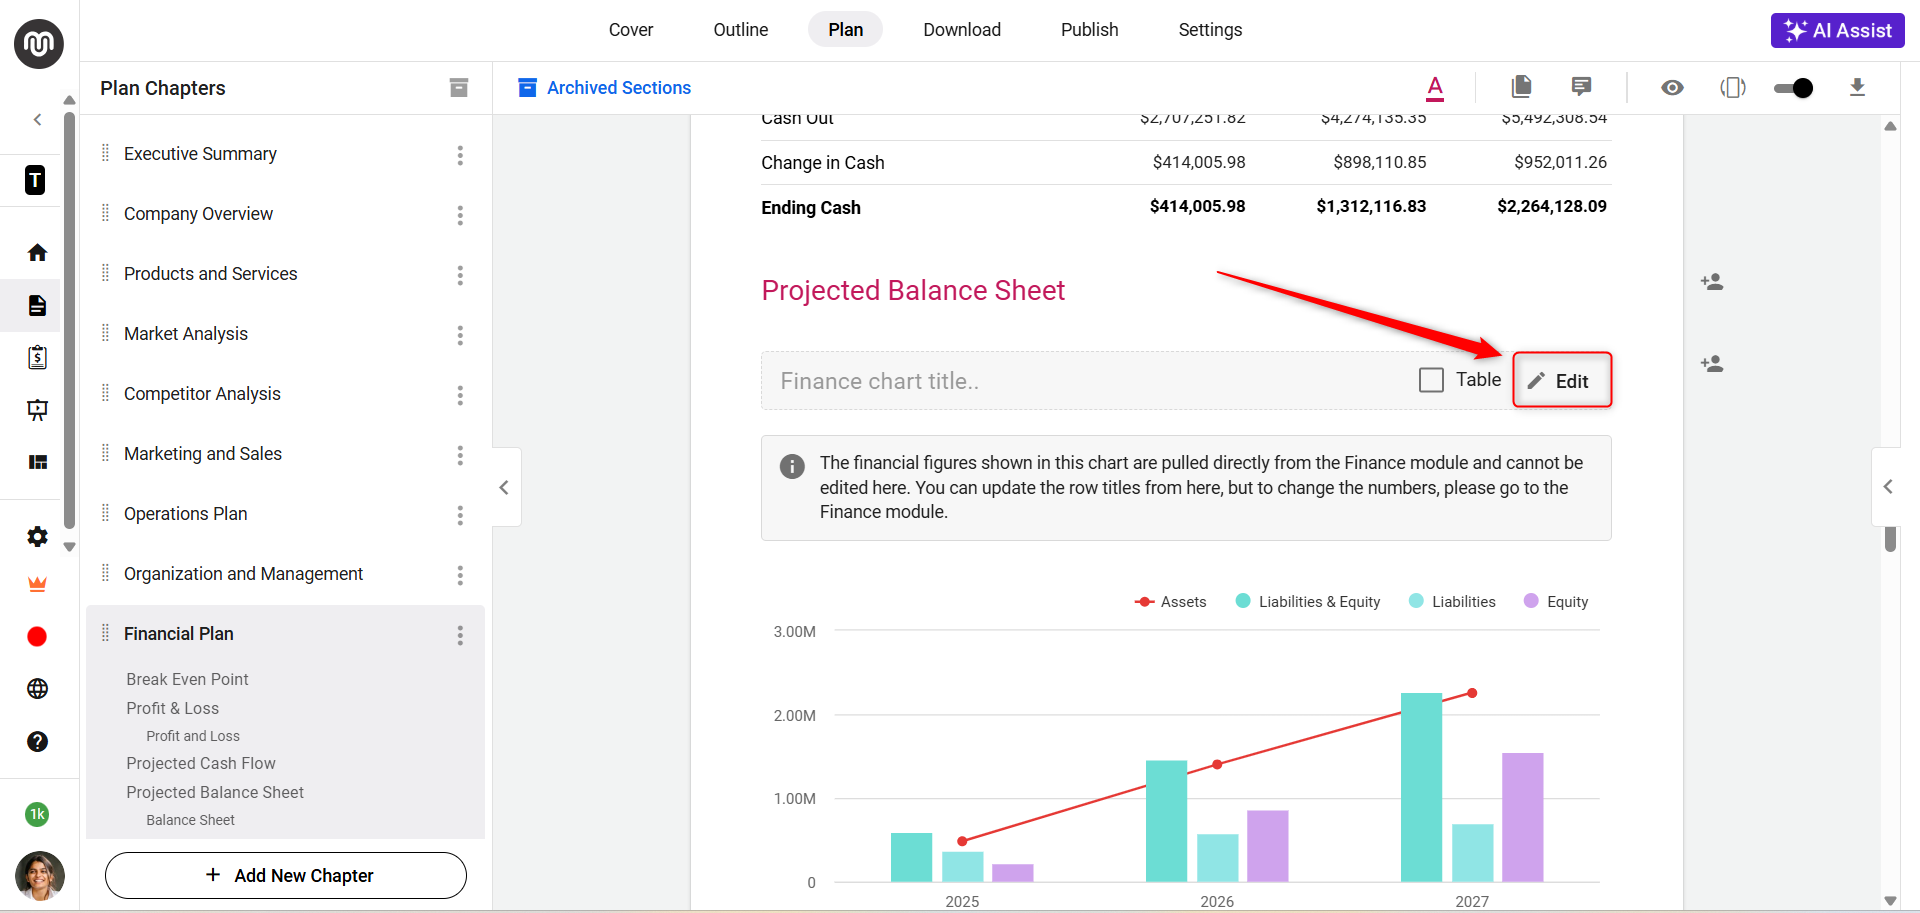Viewport: 1920px width, 913px height.
Task: Open the Executive Summary chapter
Action: tap(200, 154)
